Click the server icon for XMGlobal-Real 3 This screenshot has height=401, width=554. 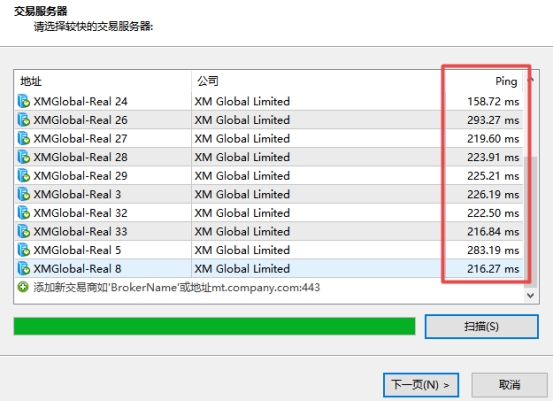tap(24, 194)
